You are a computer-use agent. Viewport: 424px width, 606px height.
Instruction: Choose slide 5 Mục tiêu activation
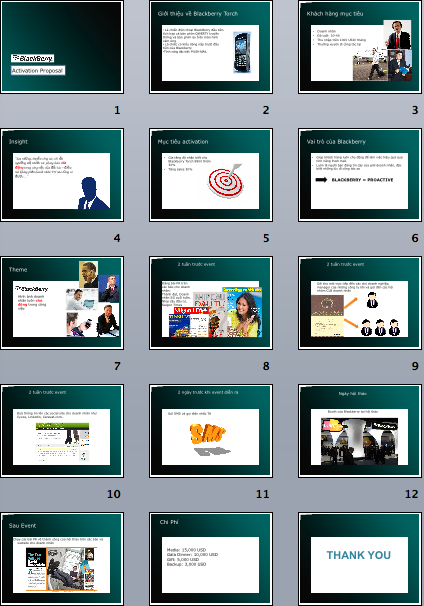tap(211, 175)
